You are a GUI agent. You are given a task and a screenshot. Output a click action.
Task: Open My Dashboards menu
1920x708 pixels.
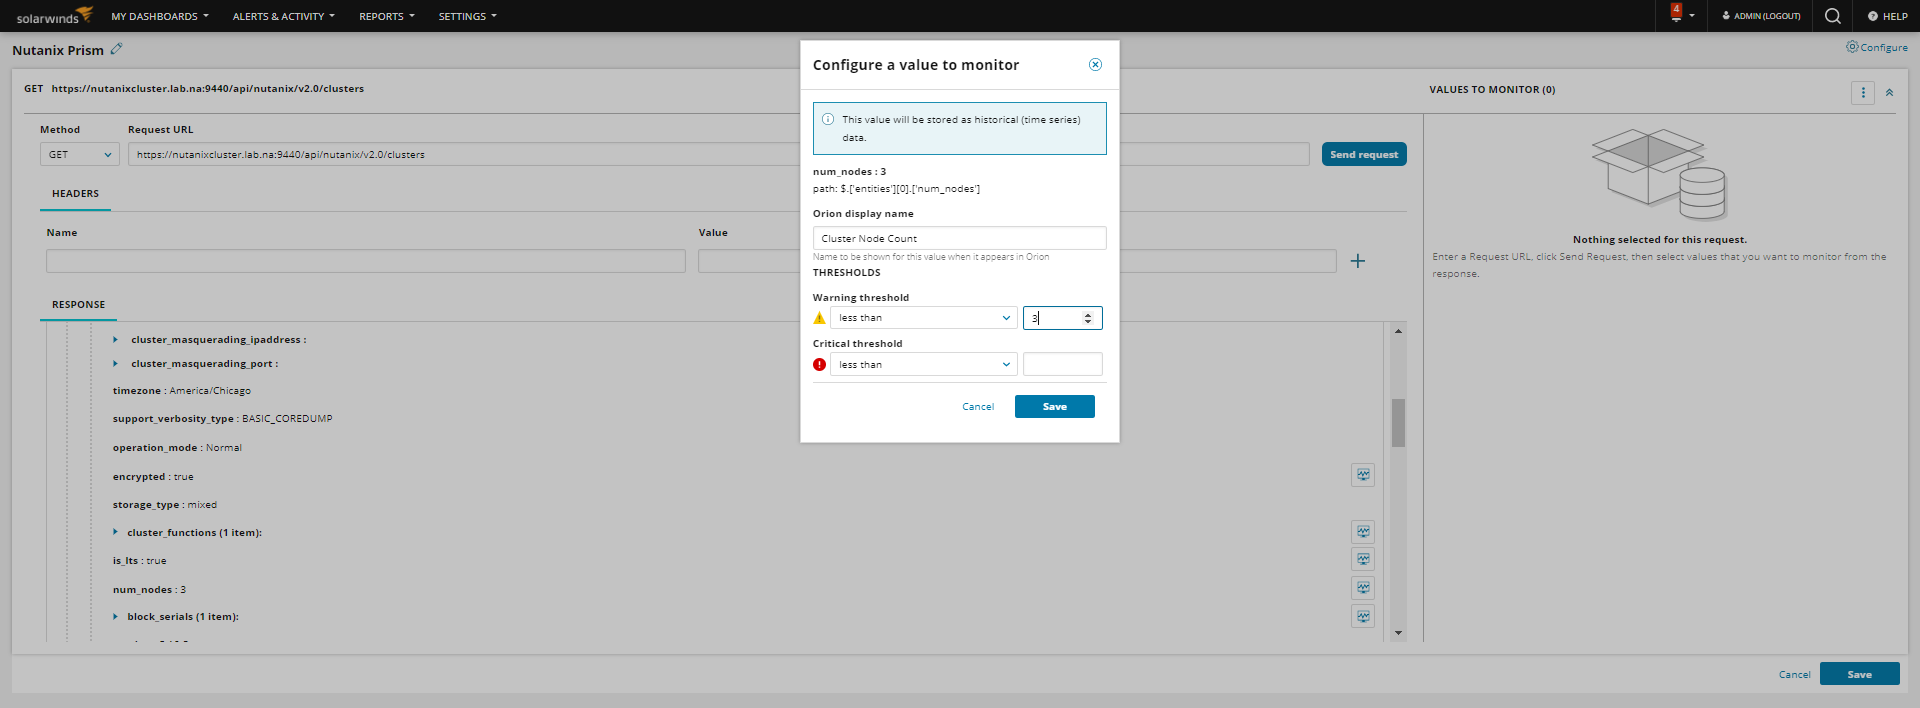(x=160, y=16)
